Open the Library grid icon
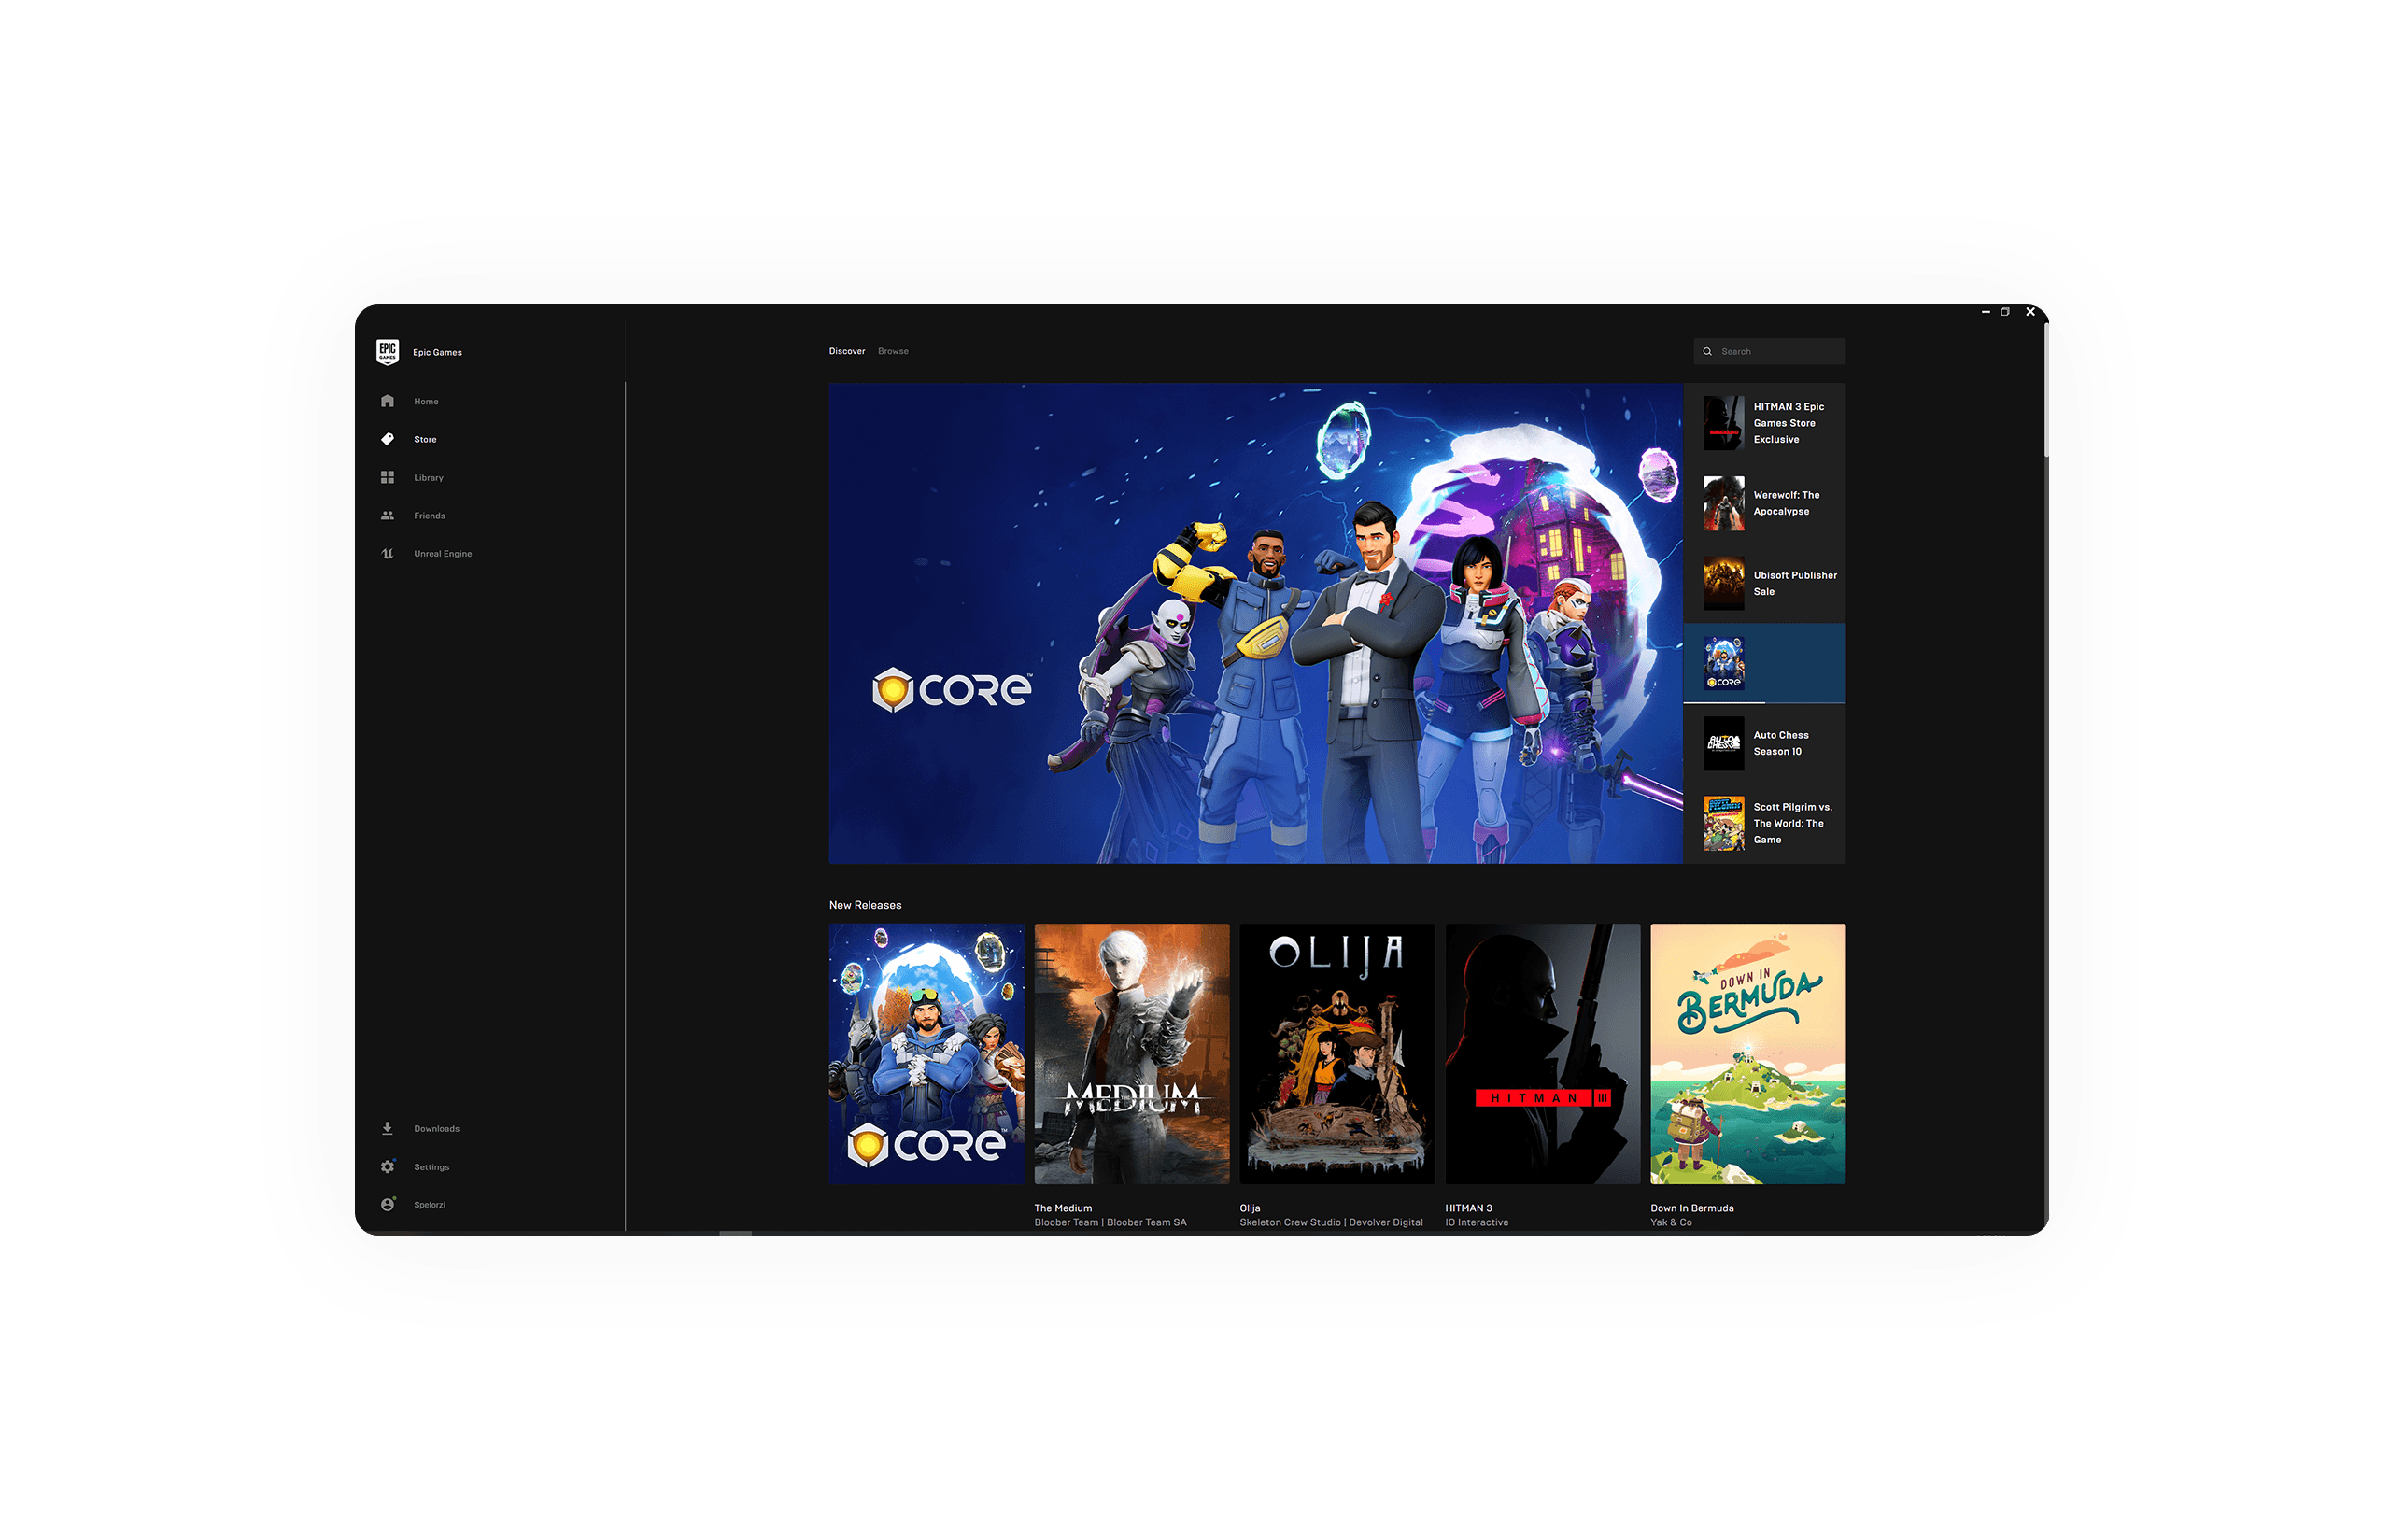Screen dimensions: 2404x1540 click(x=387, y=477)
